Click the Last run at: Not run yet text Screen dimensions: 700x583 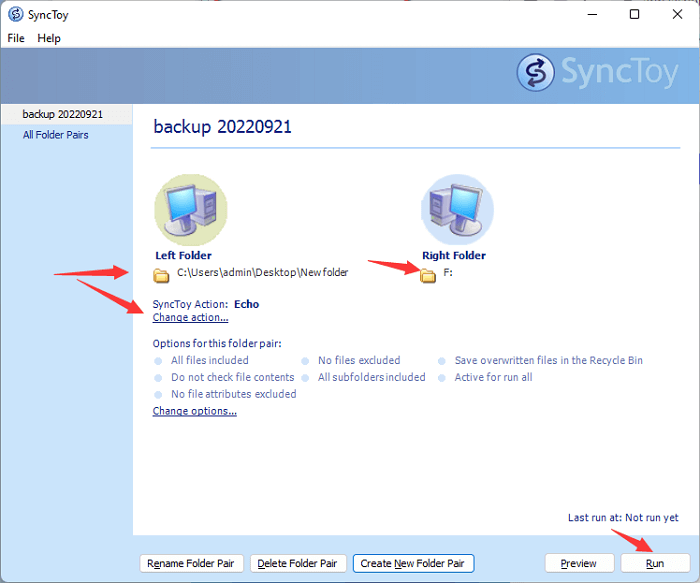[x=623, y=518]
